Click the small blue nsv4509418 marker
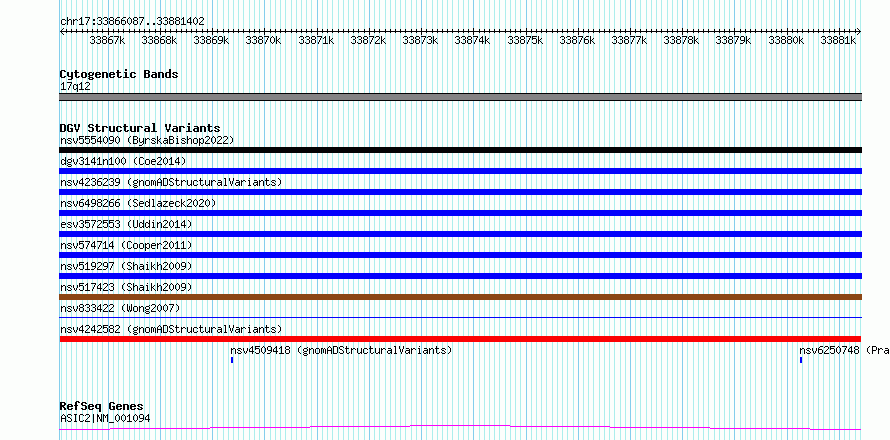The width and height of the screenshot is (890, 440). pos(232,360)
